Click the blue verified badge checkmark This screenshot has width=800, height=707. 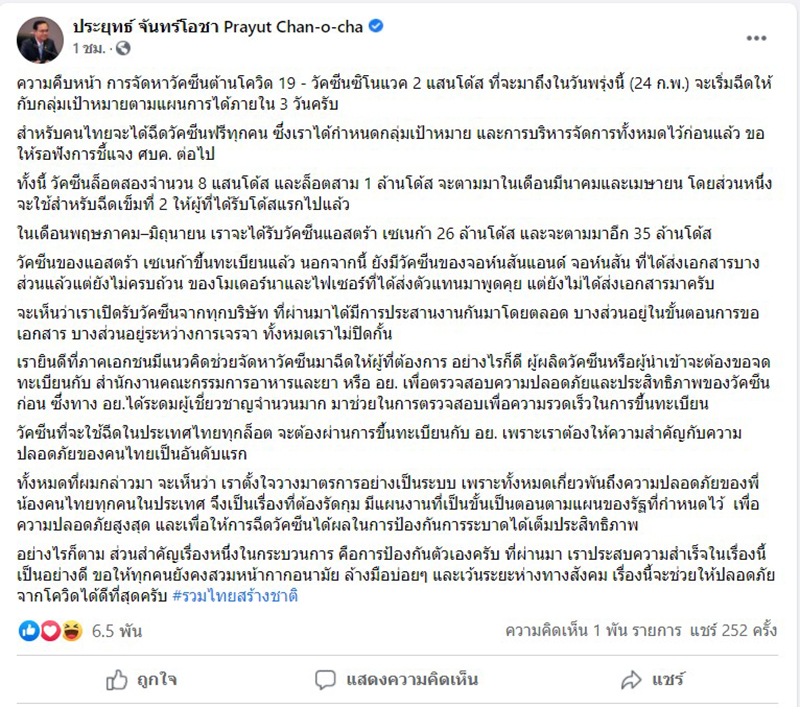pos(379,26)
